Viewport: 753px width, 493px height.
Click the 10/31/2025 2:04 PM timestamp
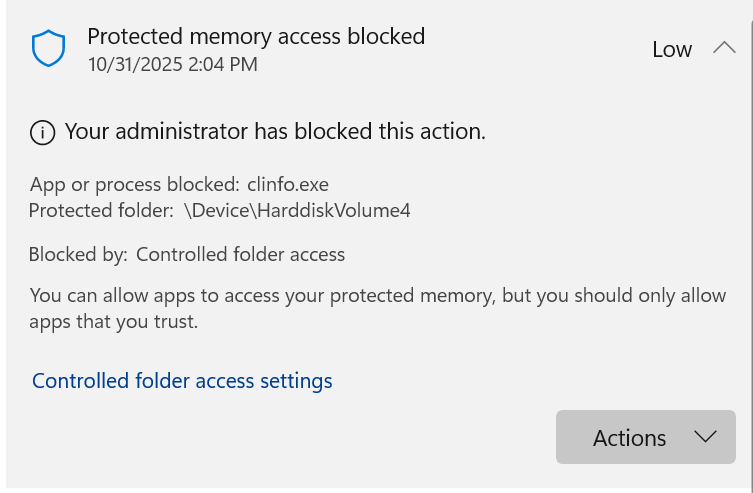pos(172,64)
